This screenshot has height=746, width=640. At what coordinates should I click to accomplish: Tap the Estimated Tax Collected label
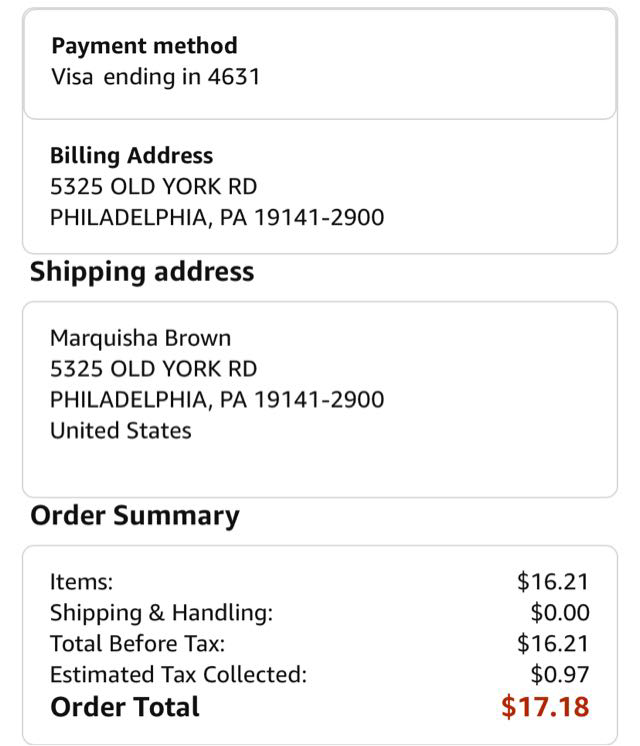(178, 675)
